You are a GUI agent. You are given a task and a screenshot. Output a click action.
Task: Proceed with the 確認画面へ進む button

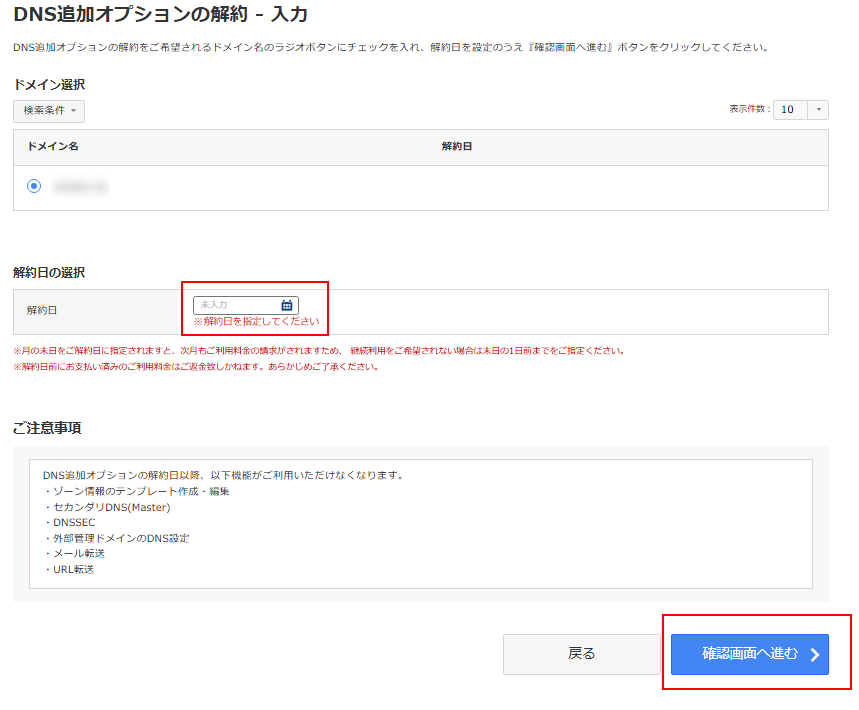tap(749, 654)
